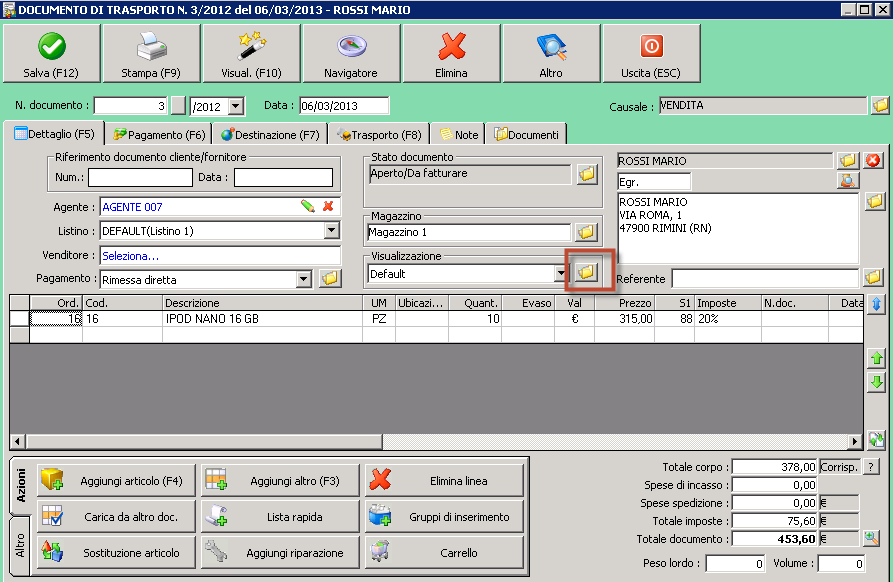
Task: Open the Note tab
Action: 458,135
